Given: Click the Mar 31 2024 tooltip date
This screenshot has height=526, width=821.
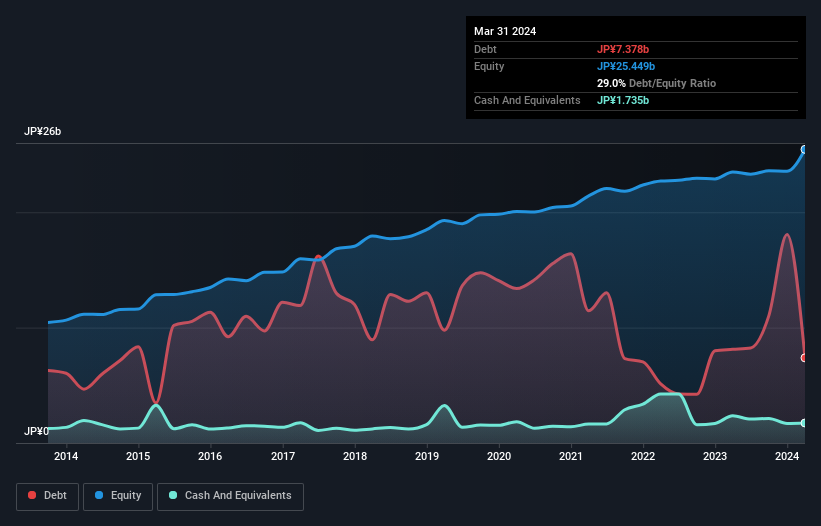Looking at the screenshot, I should 505,31.
